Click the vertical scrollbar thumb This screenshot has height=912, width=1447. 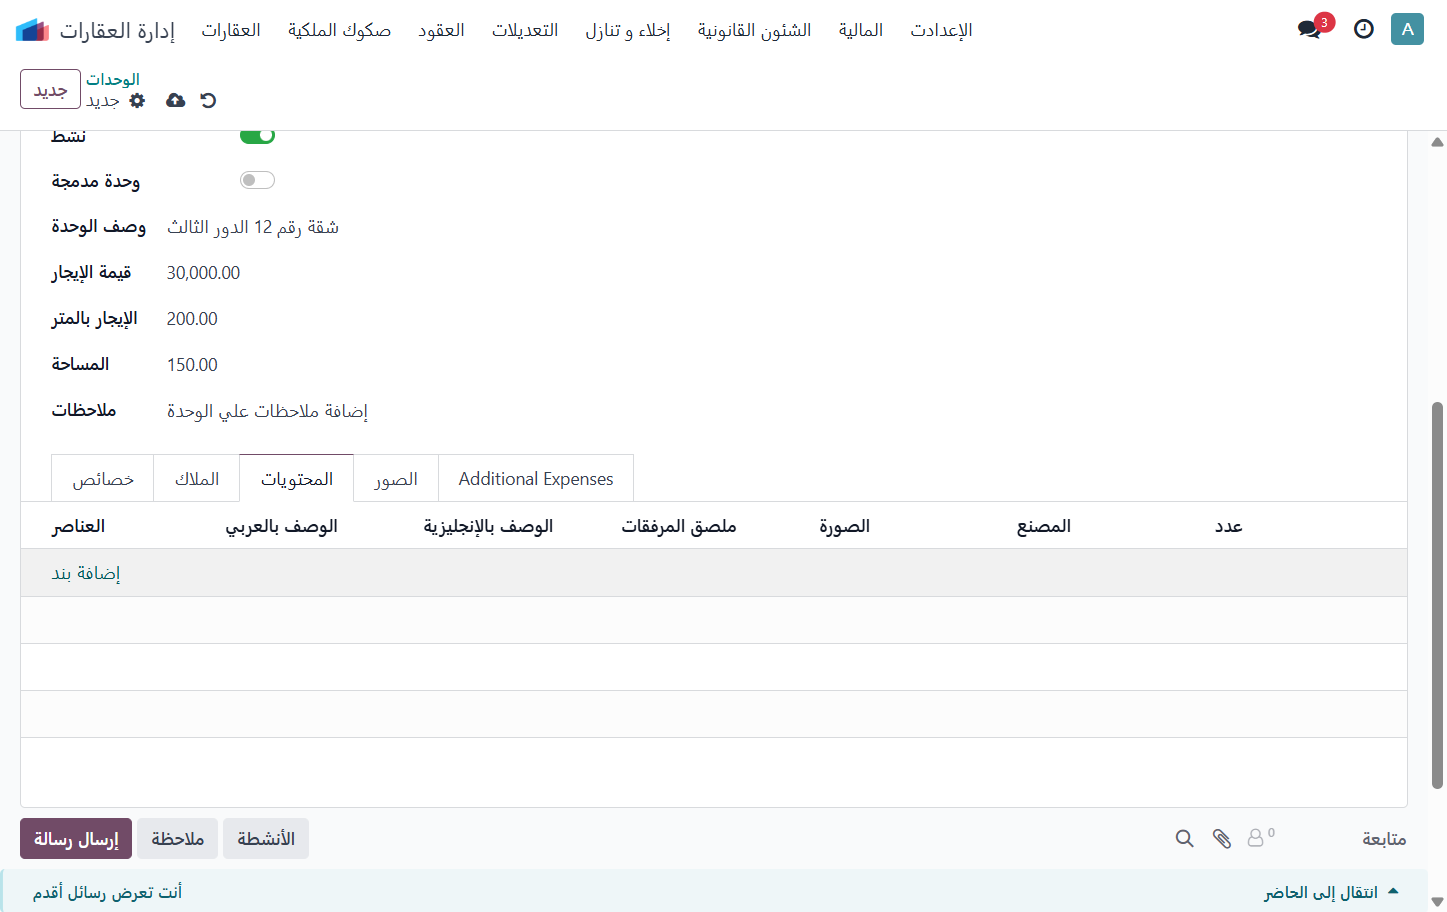(1437, 595)
